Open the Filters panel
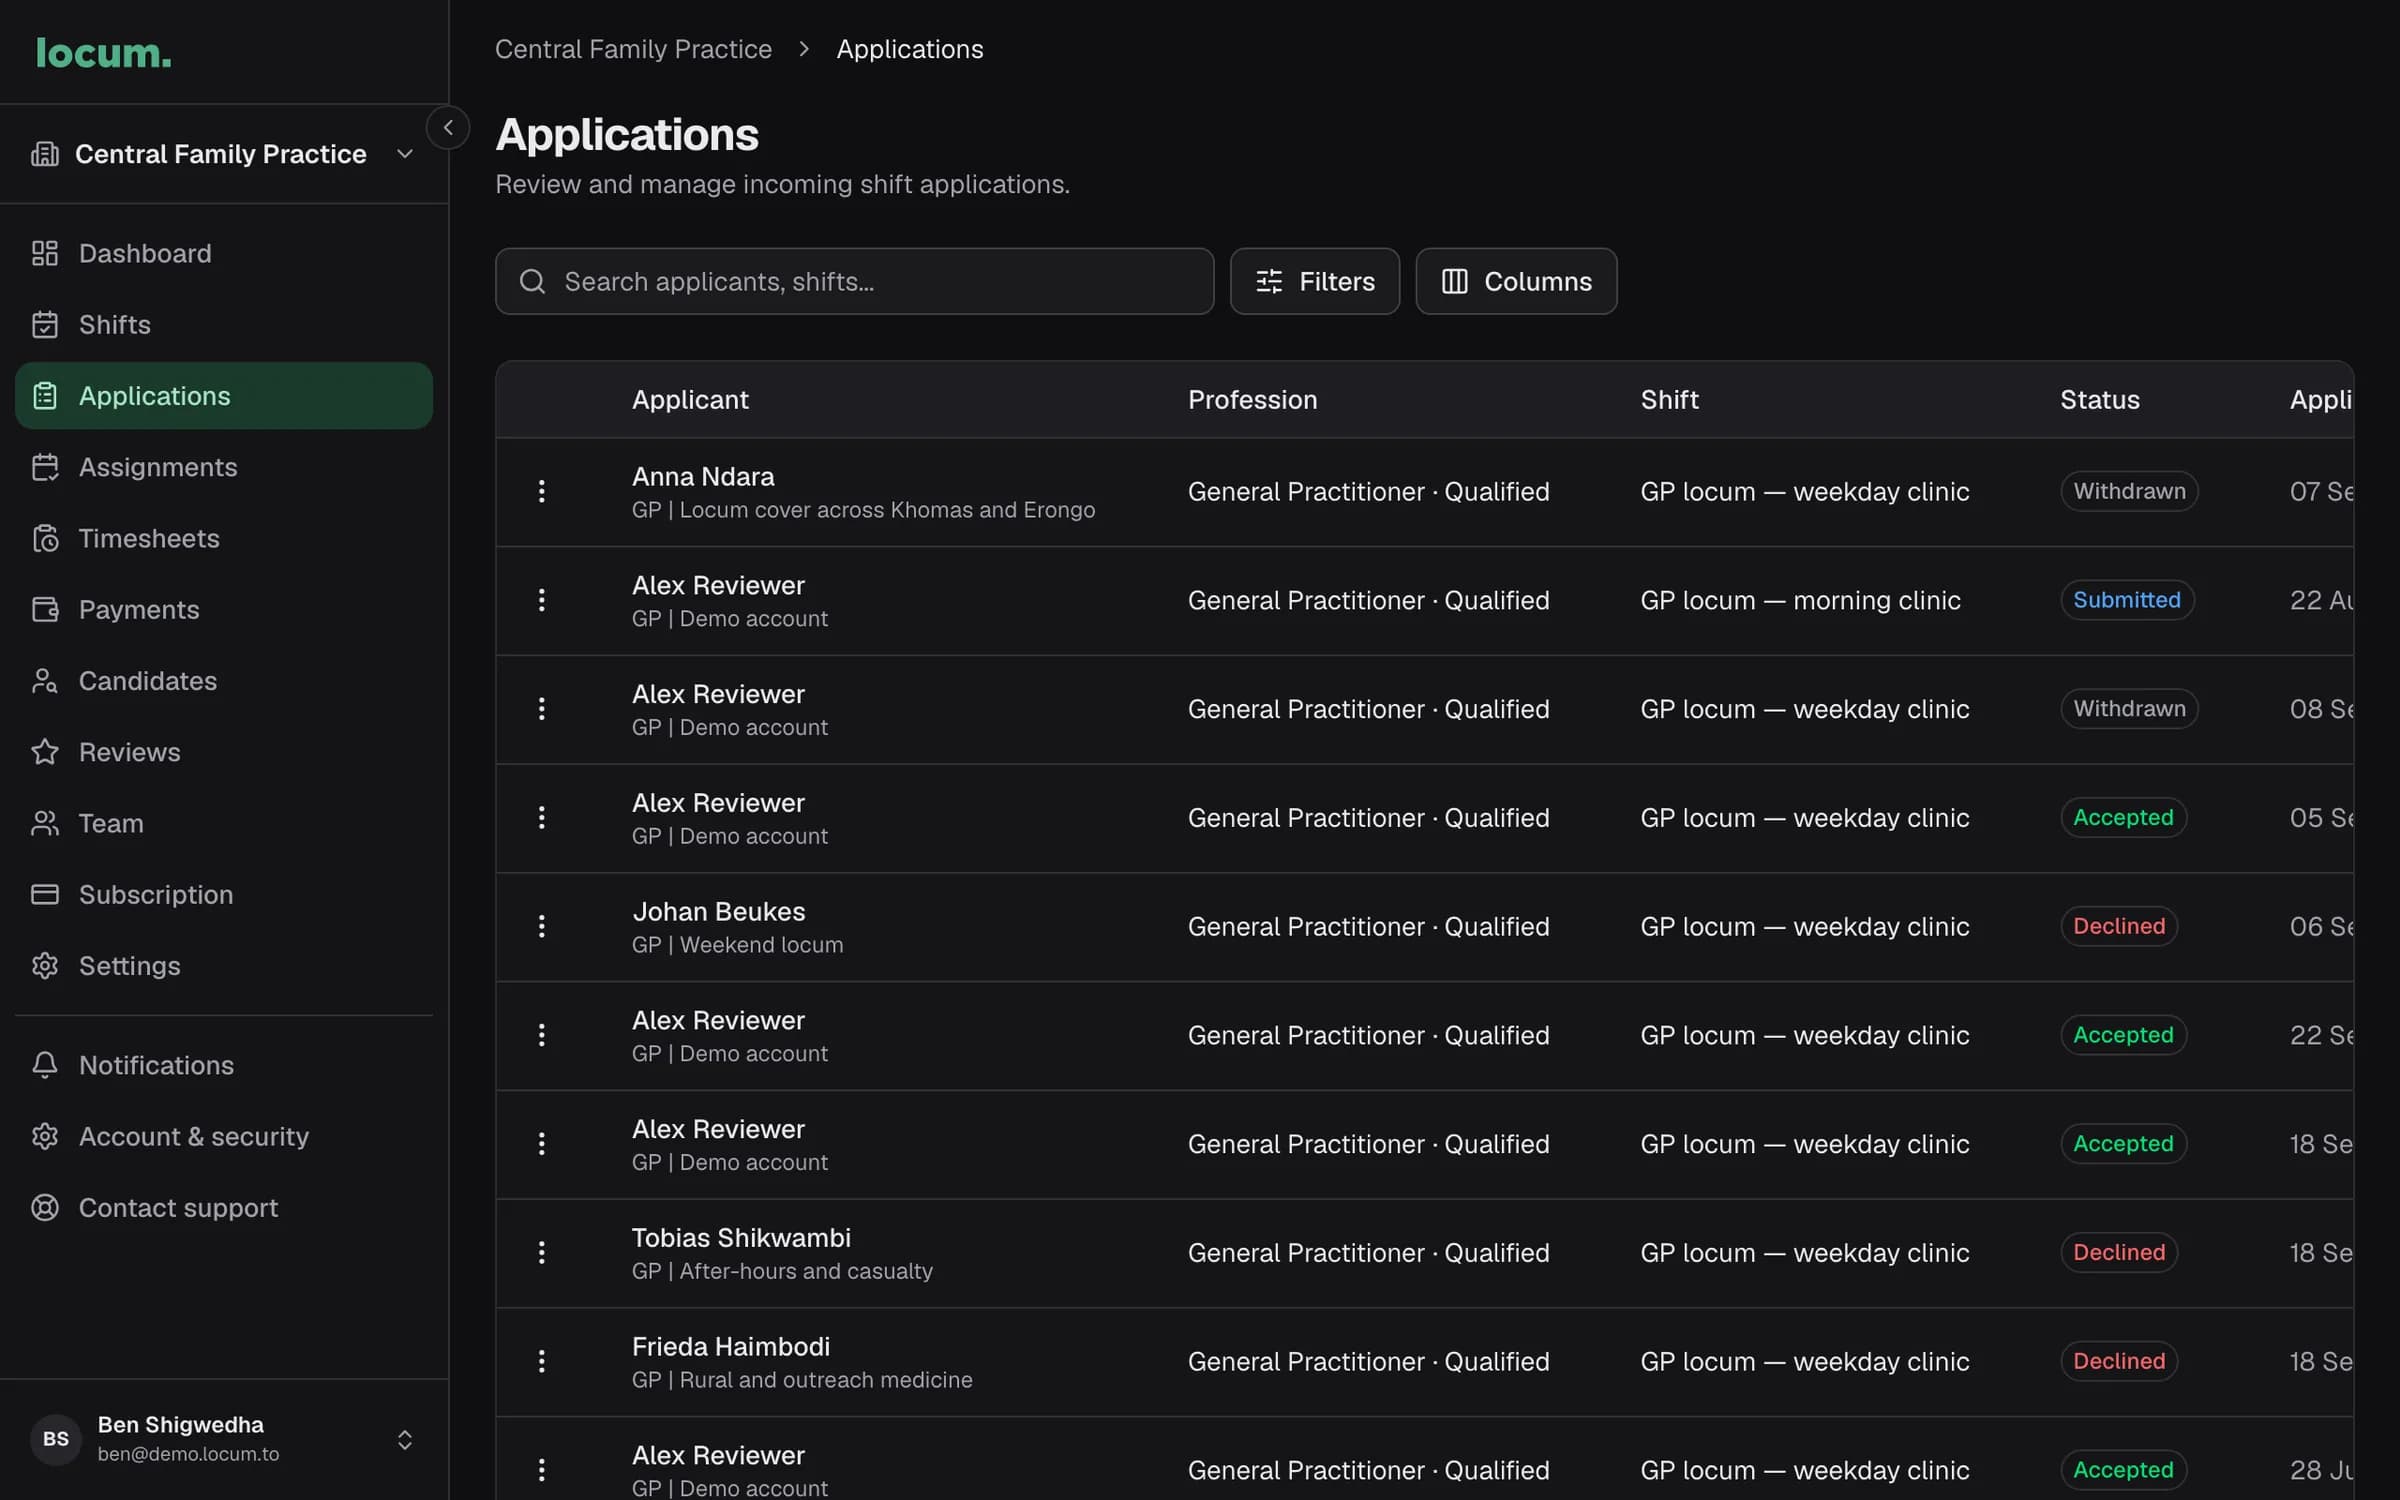This screenshot has width=2400, height=1500. [1314, 281]
